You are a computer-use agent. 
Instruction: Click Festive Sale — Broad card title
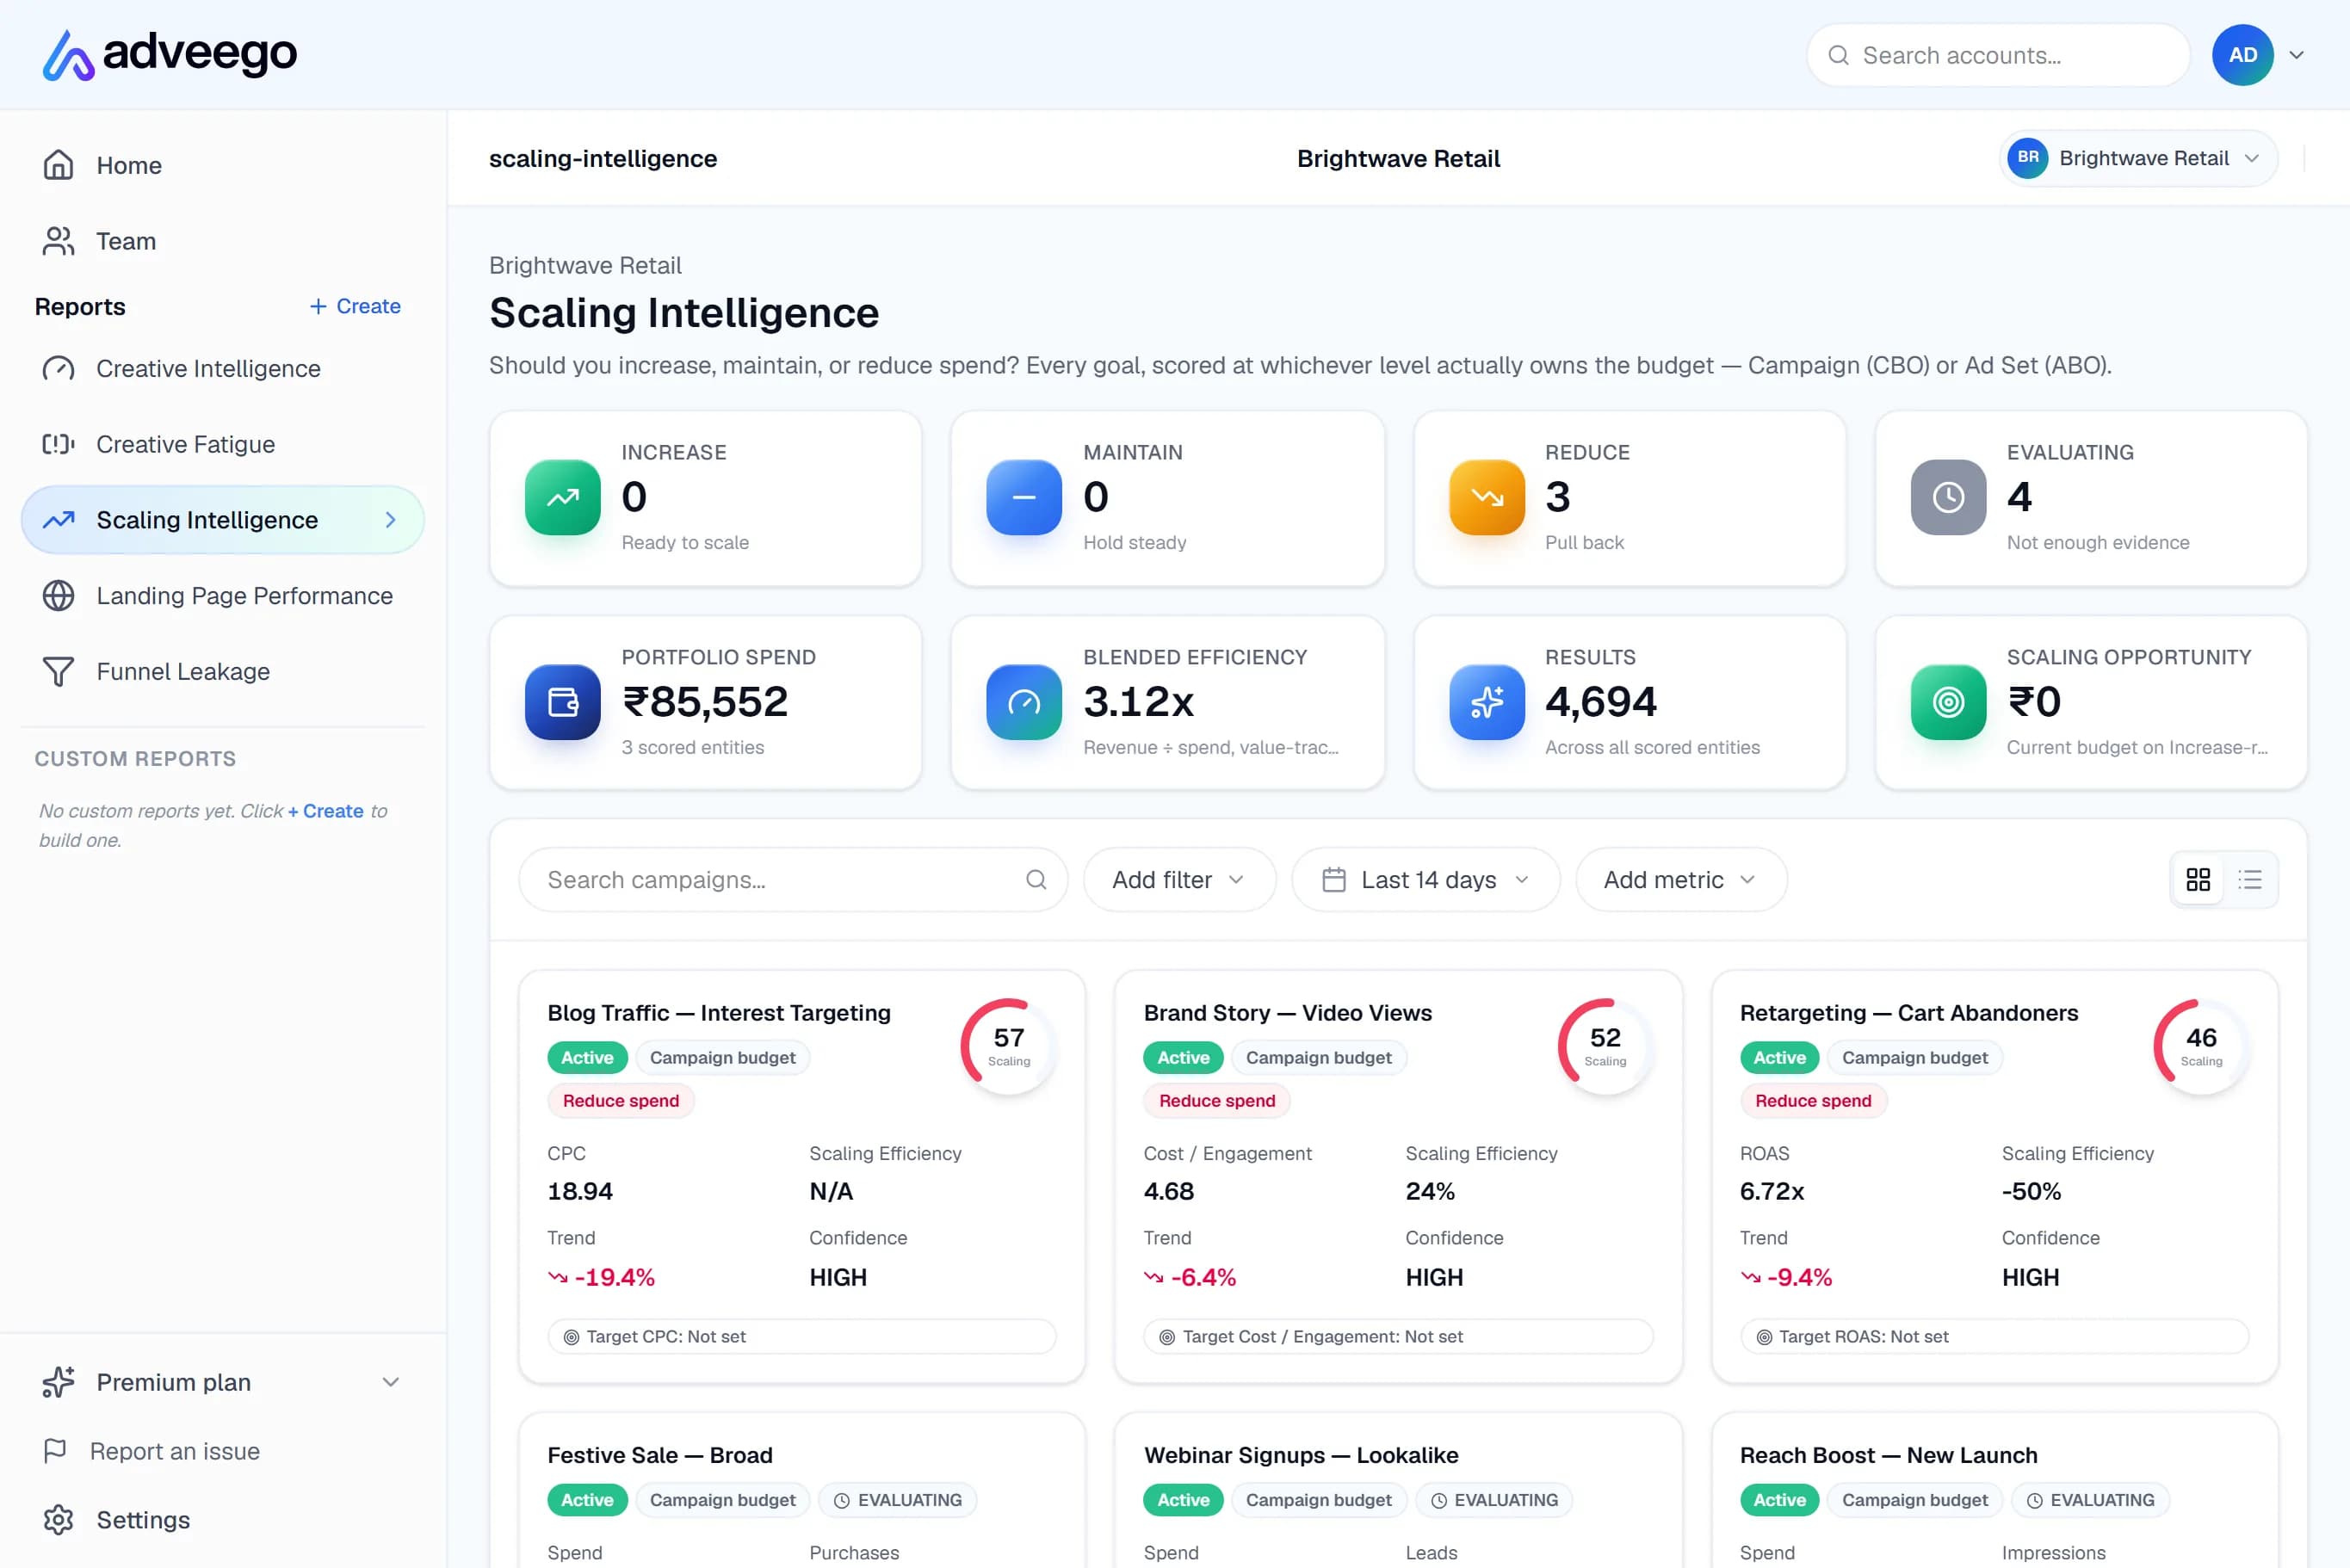tap(659, 1455)
